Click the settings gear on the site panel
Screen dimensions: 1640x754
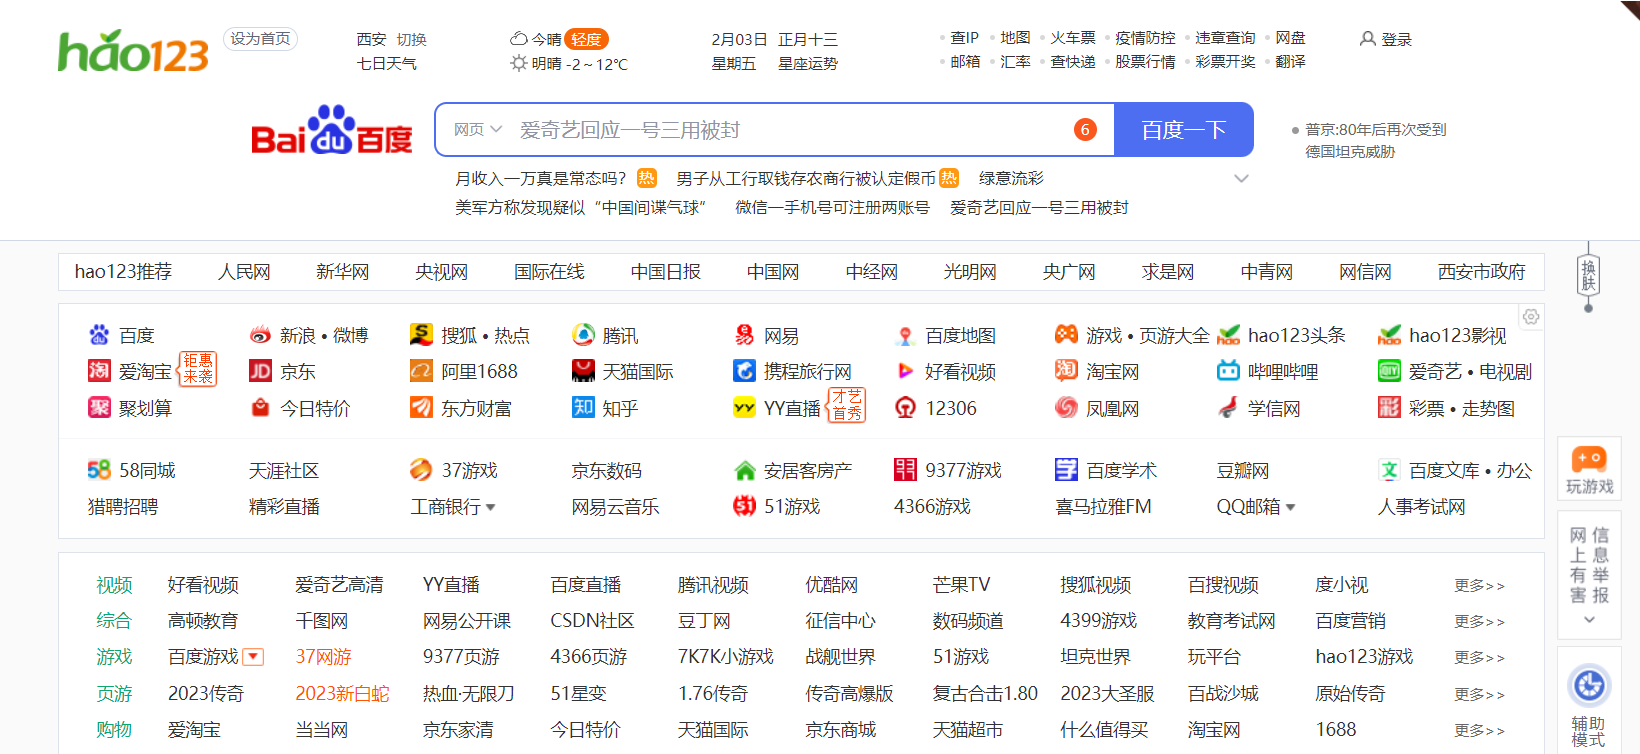pos(1531,317)
